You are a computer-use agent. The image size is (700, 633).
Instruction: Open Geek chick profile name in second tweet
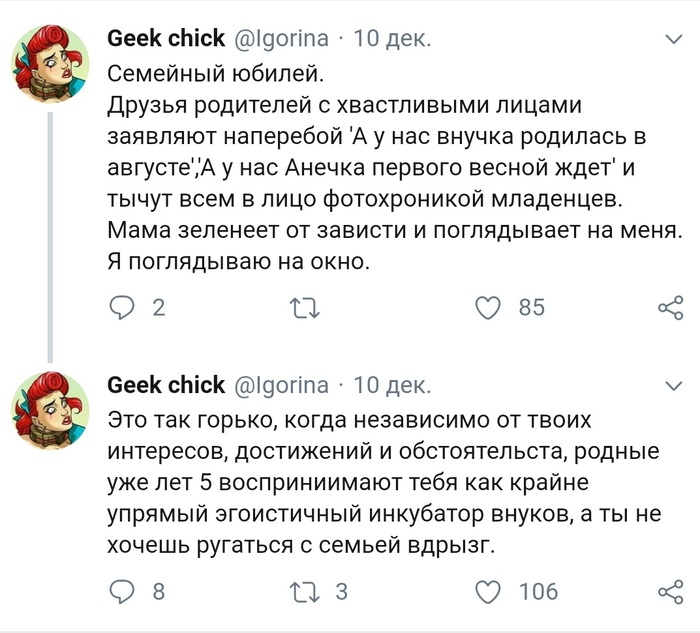(166, 385)
